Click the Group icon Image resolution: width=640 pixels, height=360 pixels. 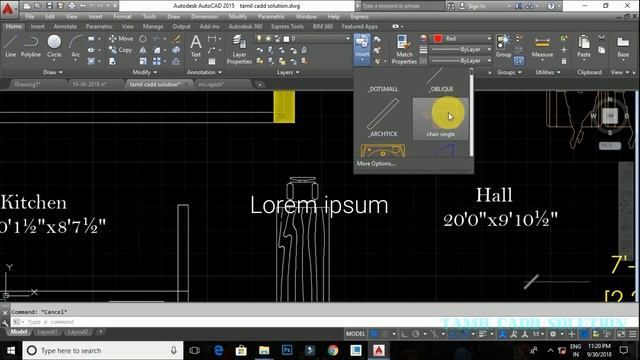[503, 46]
